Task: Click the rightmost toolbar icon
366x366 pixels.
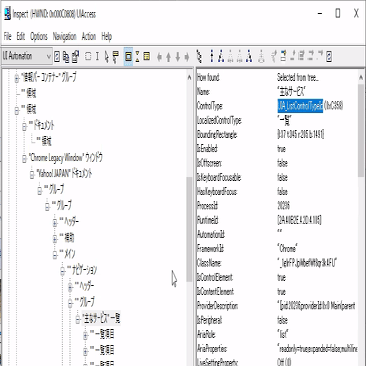Action: coord(329,57)
